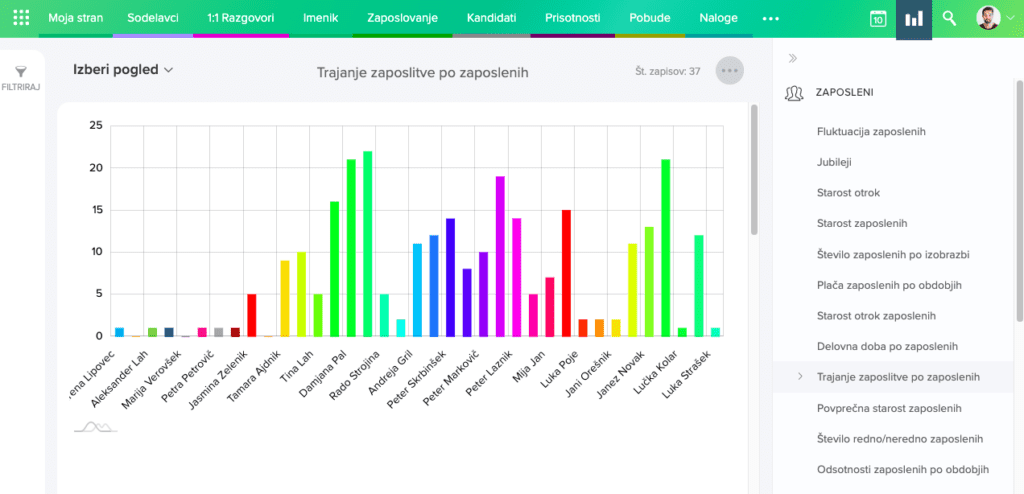
Task: Open the Prisotnosti tab
Action: click(572, 18)
